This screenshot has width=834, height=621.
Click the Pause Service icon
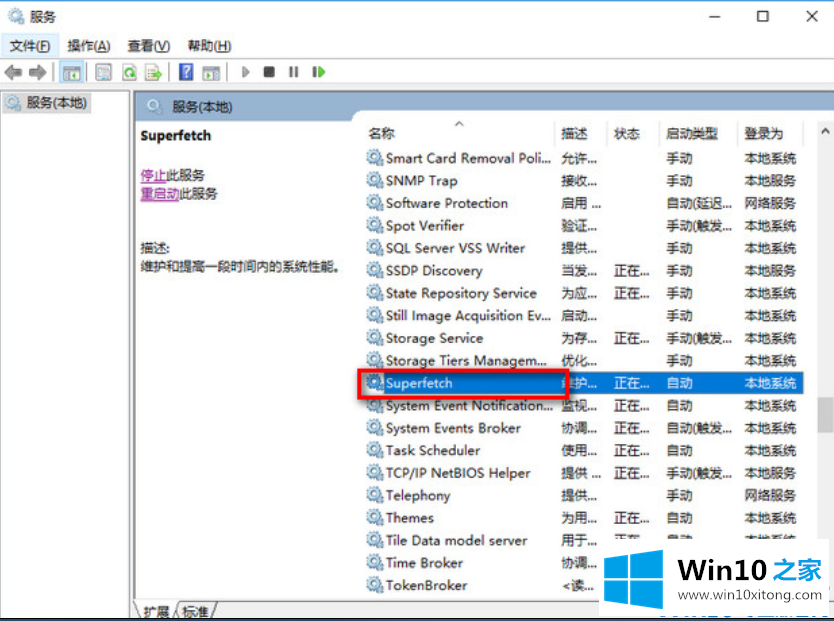pyautogui.click(x=294, y=72)
